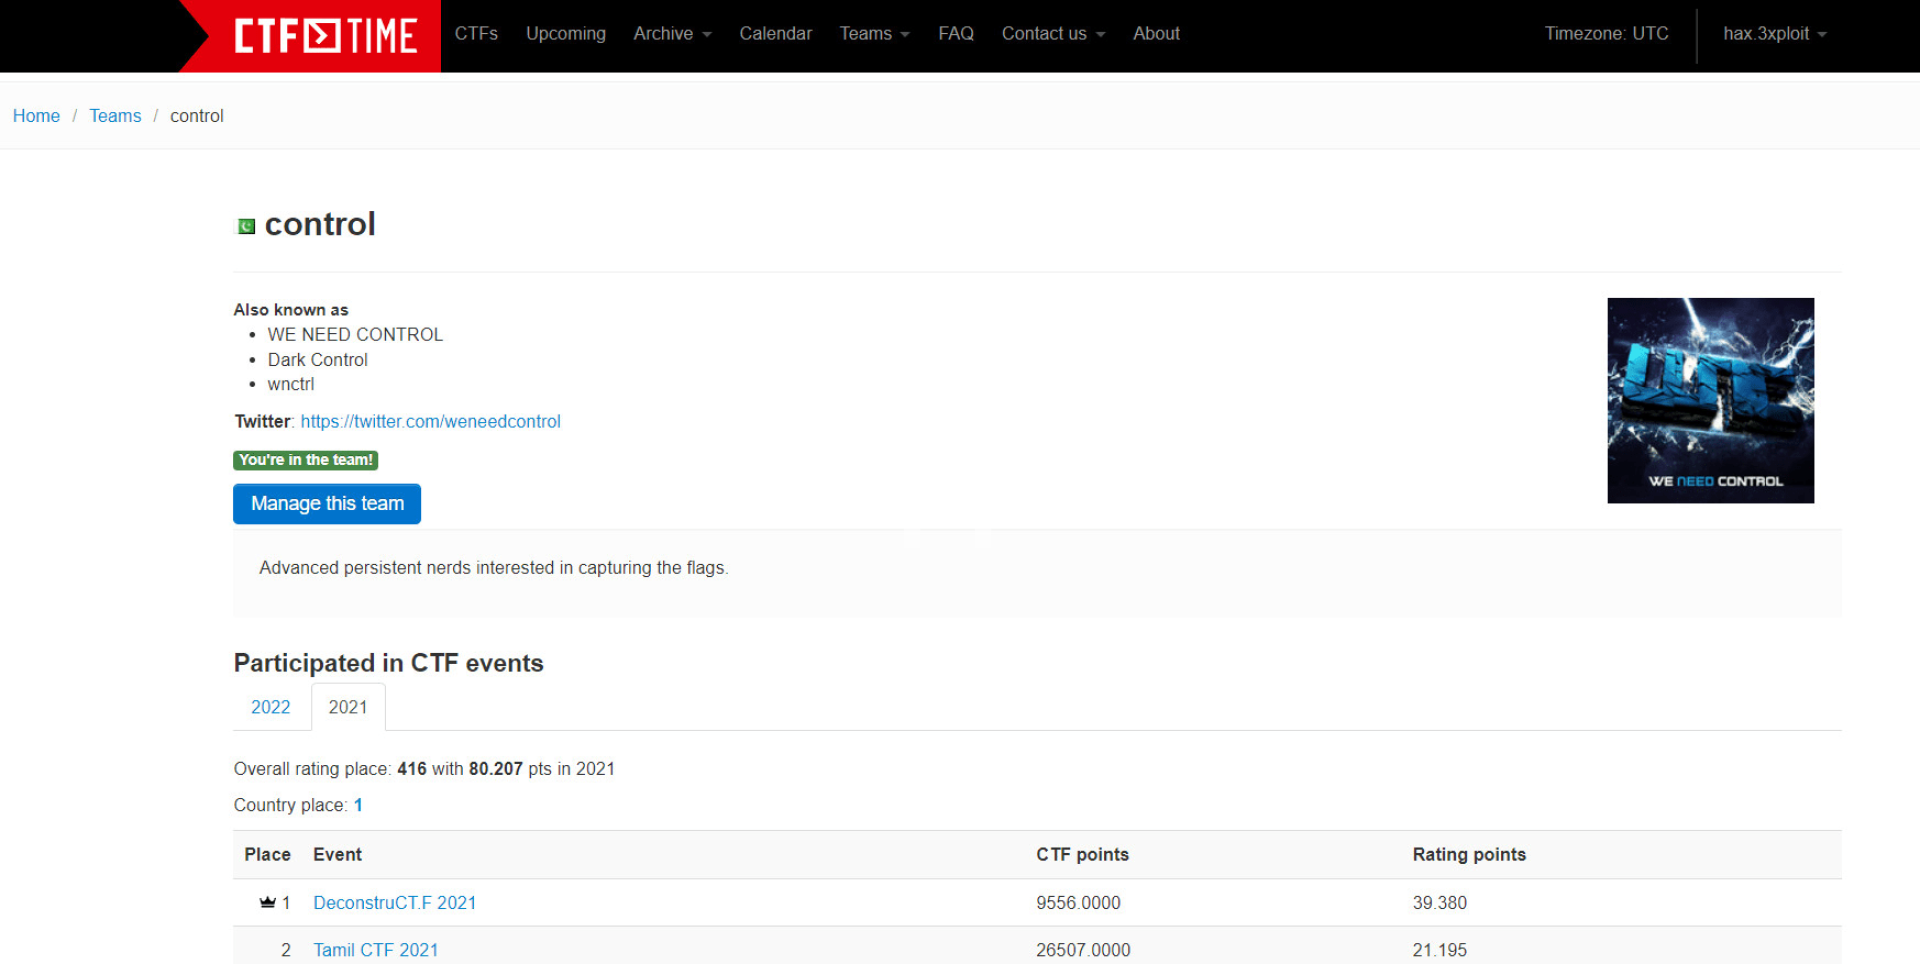
Task: Switch to the 2022 events tab
Action: 270,707
